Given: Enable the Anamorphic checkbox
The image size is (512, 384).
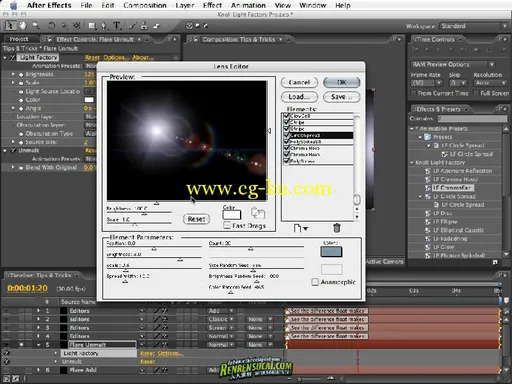Looking at the screenshot, I should pos(315,282).
